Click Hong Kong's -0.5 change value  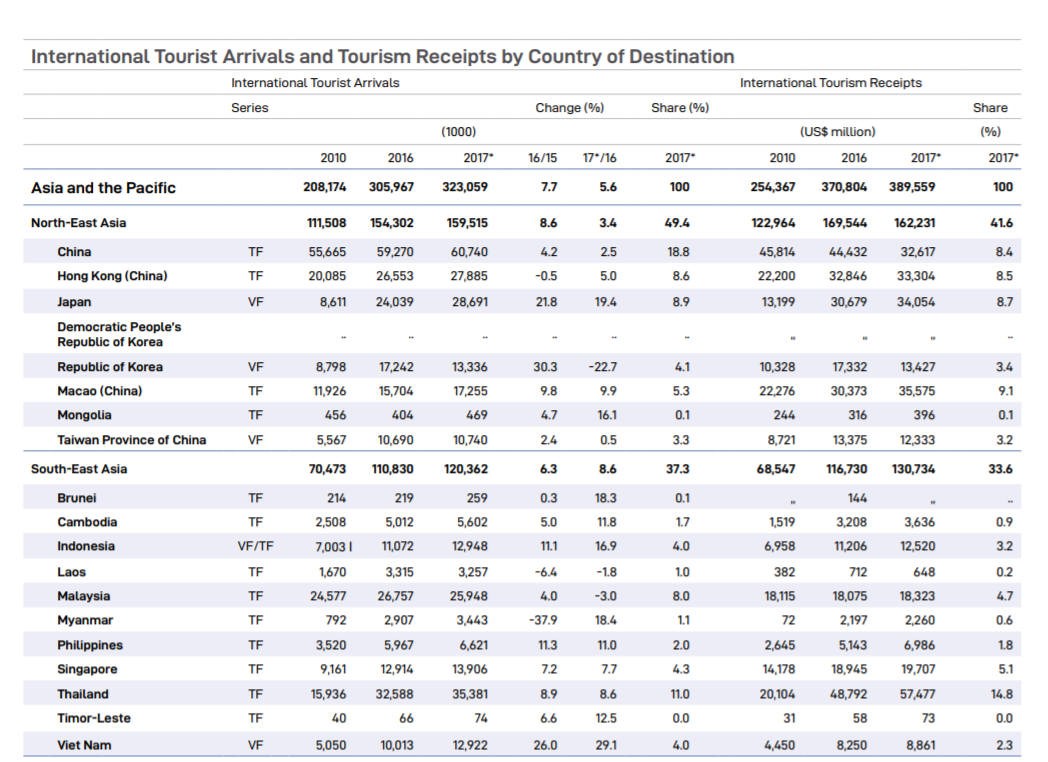[x=545, y=276]
